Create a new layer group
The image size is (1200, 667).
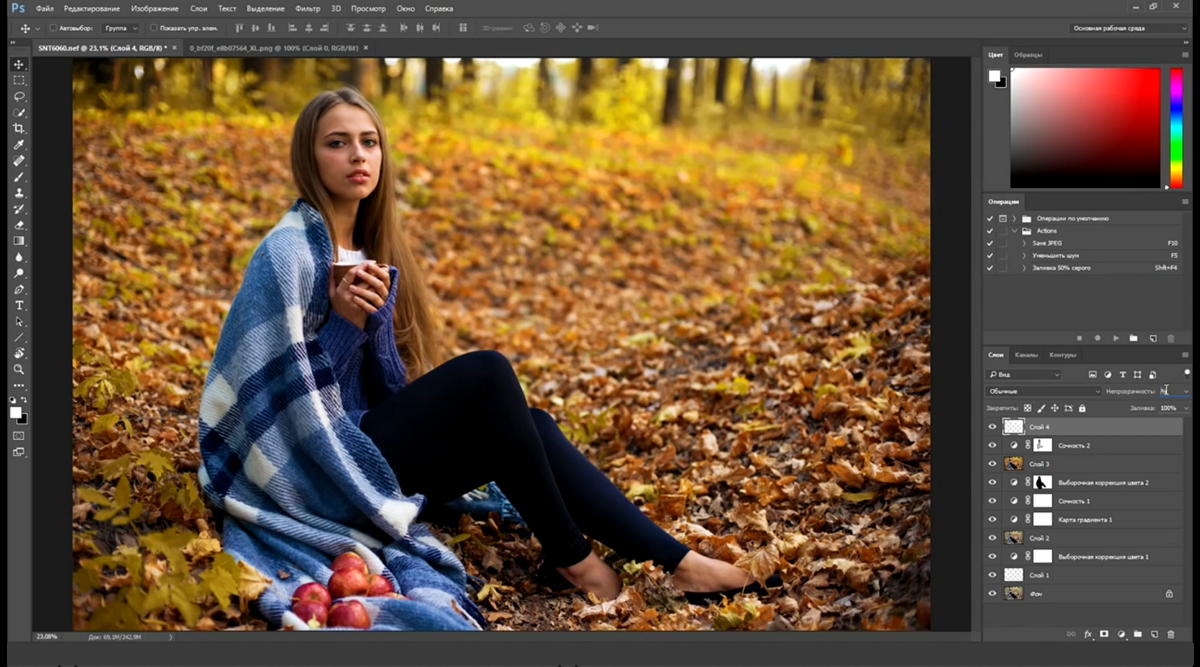1138,634
